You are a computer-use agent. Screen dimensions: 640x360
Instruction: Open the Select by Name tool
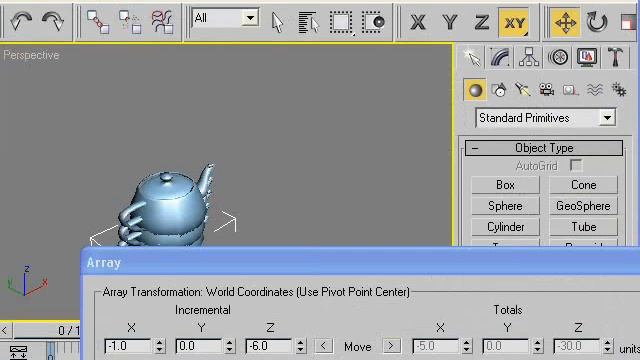click(308, 22)
